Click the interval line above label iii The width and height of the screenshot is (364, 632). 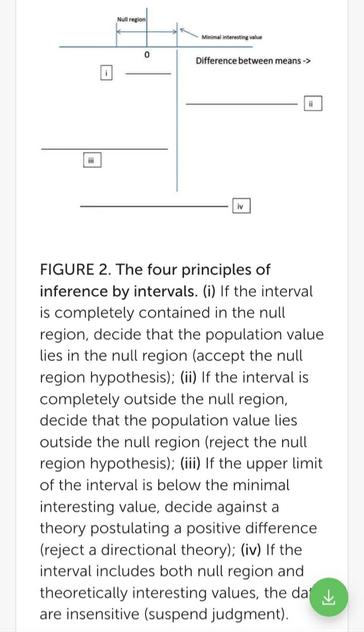[x=104, y=149]
